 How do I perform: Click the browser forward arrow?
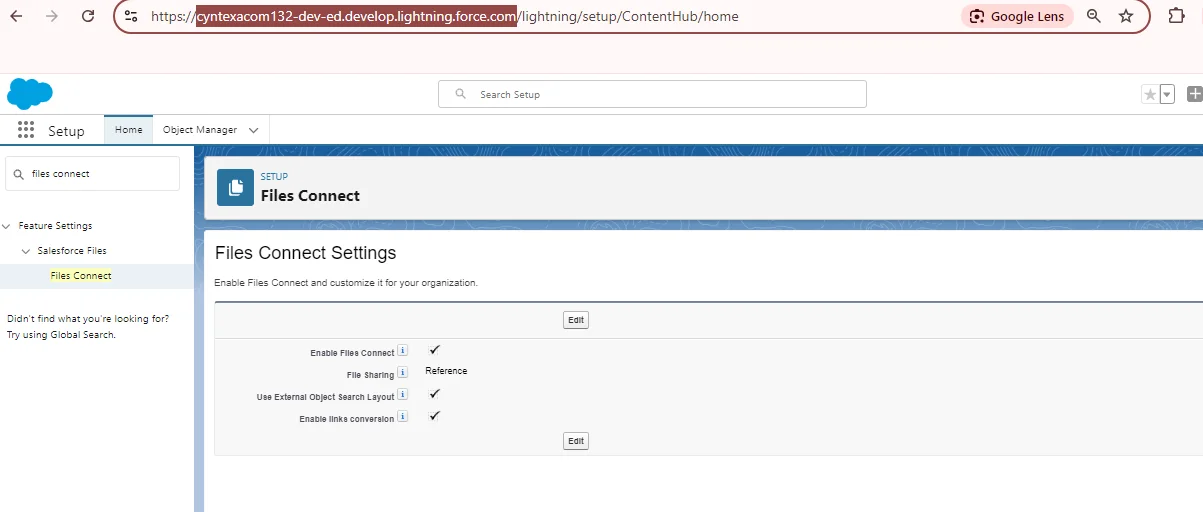click(52, 16)
